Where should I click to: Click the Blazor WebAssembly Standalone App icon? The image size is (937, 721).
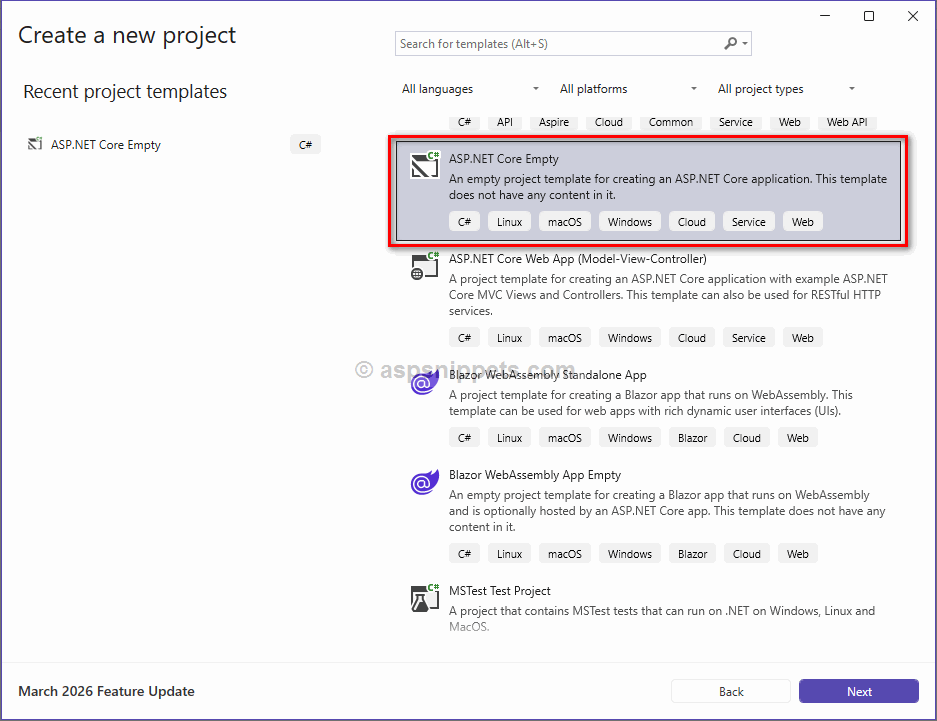point(424,382)
